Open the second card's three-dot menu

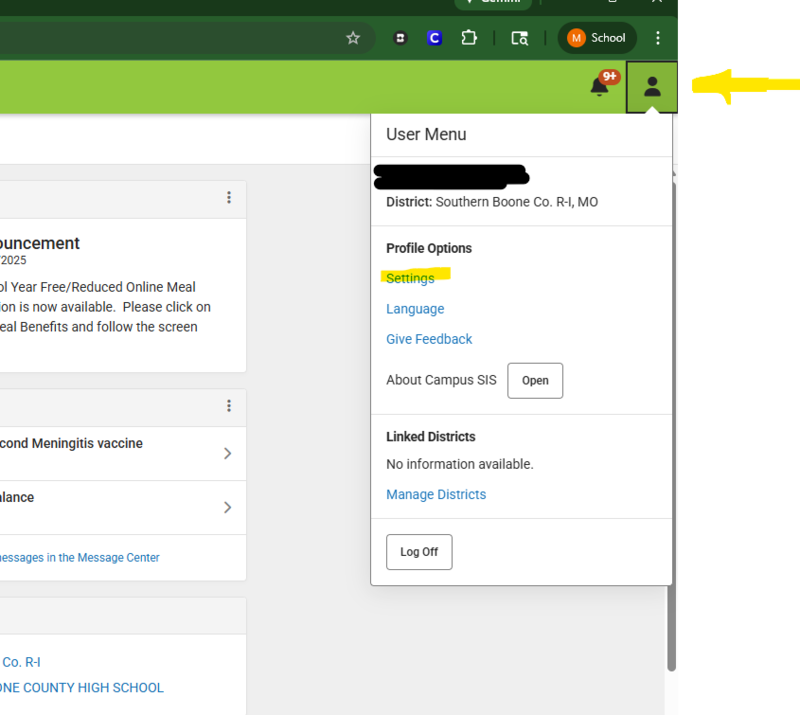tap(229, 405)
